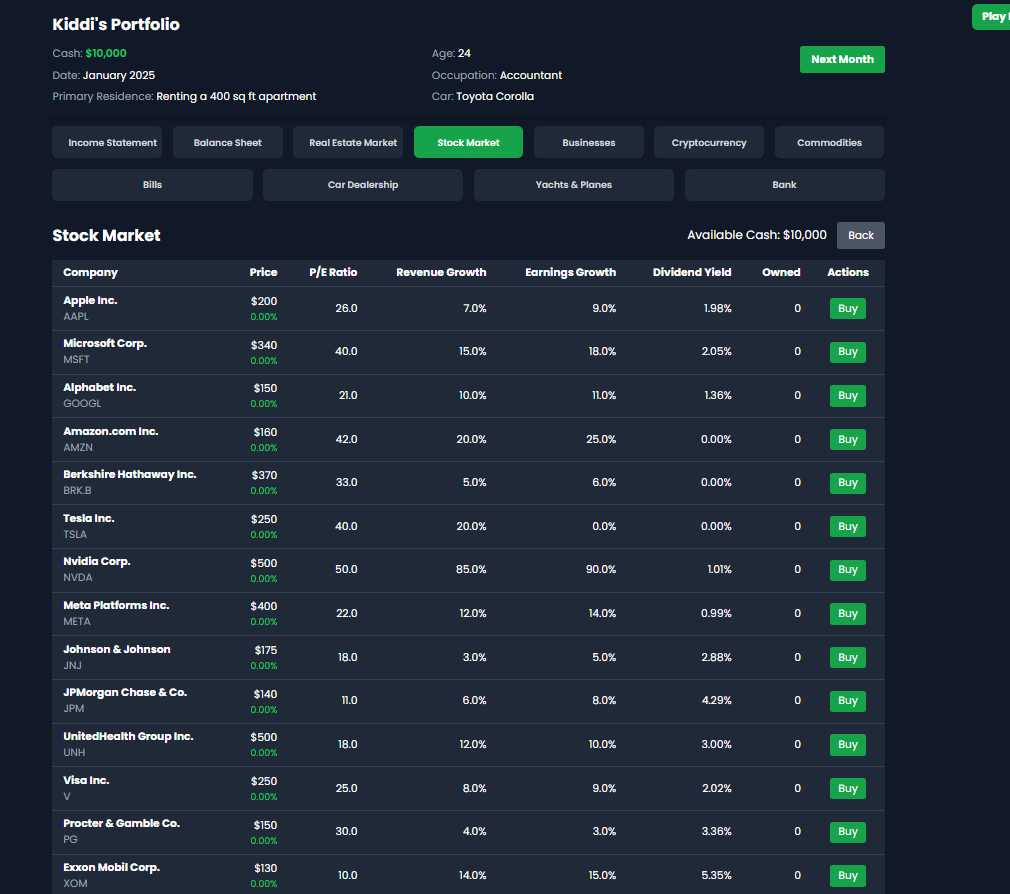Buy Tesla Inc. stock
The image size is (1010, 894).
coord(848,526)
